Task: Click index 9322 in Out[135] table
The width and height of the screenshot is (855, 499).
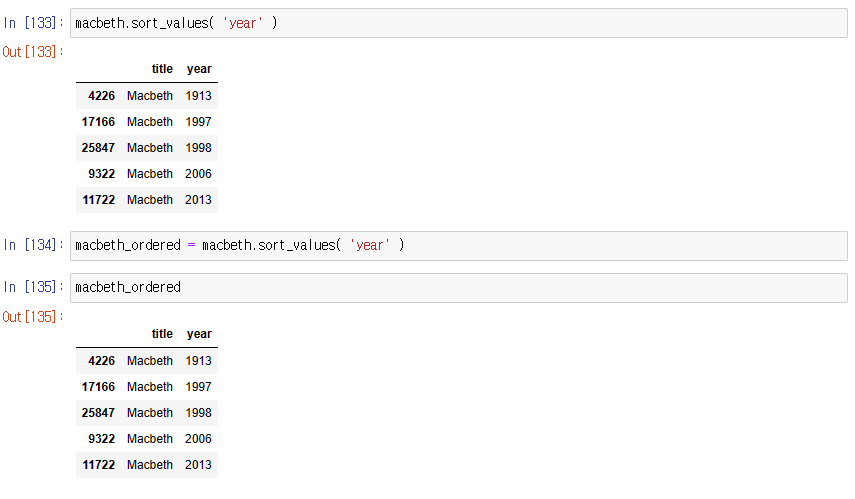Action: coord(101,439)
